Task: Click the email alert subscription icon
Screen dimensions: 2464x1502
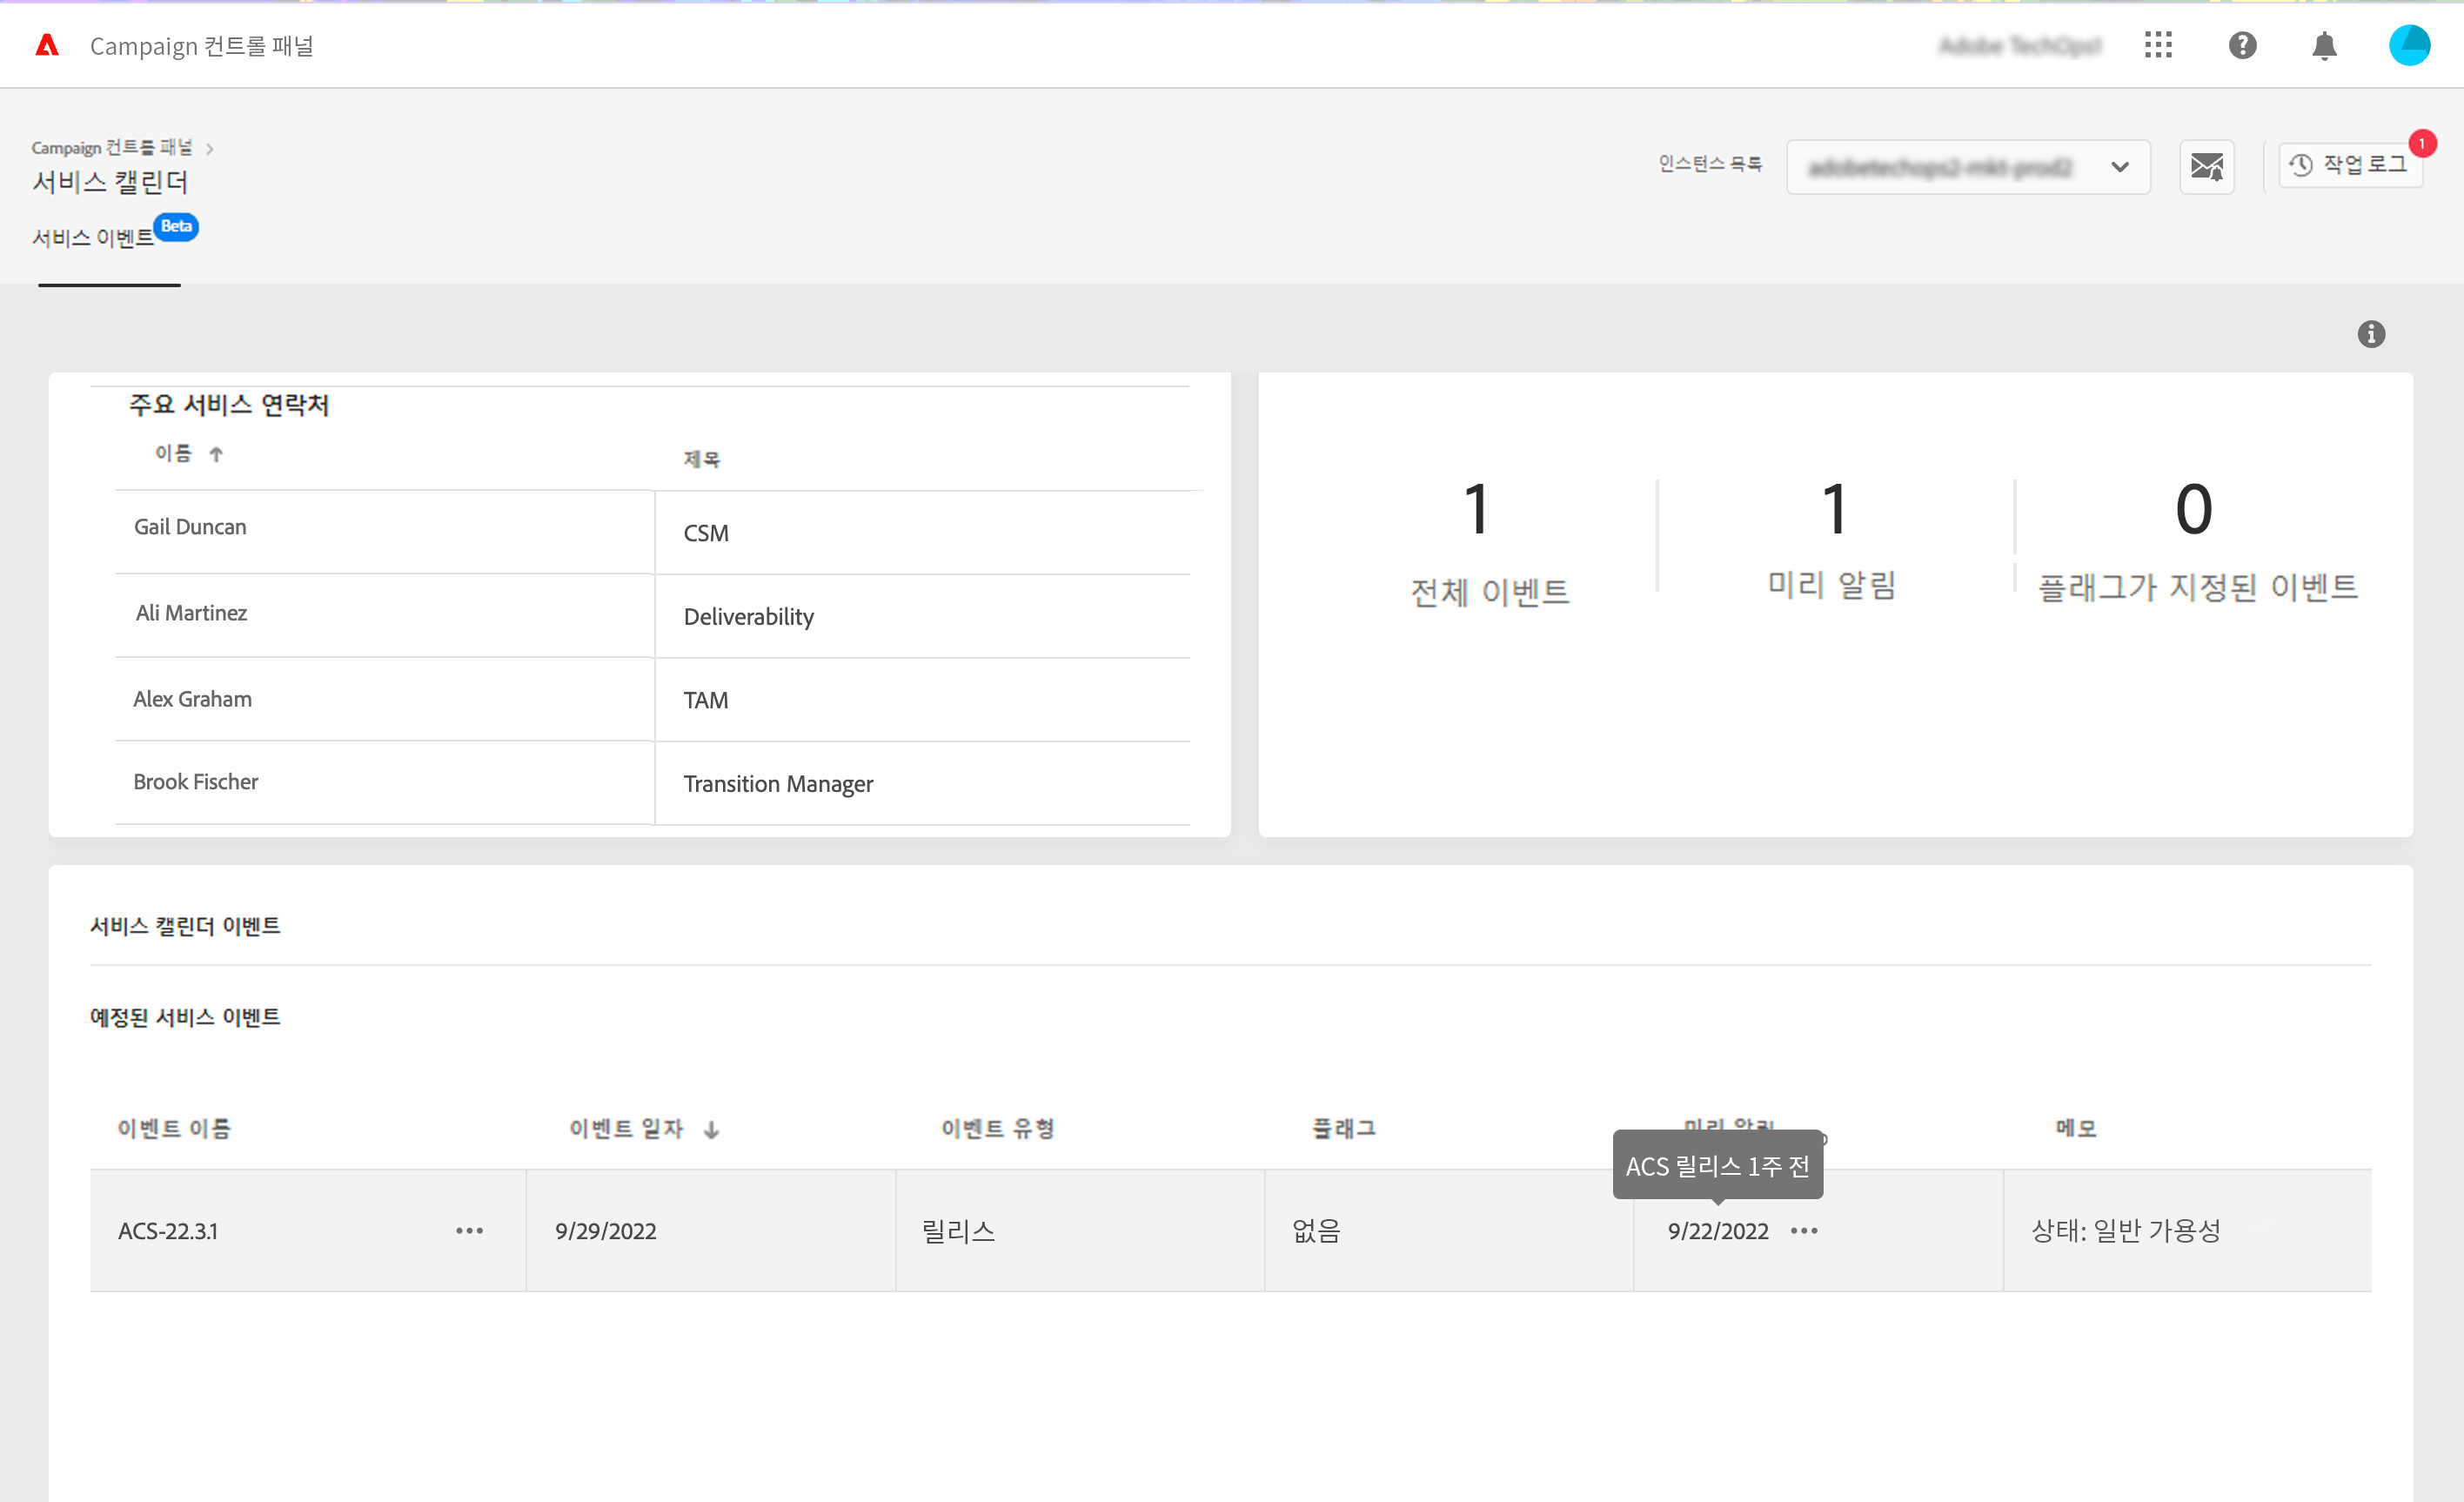Action: click(x=2206, y=166)
